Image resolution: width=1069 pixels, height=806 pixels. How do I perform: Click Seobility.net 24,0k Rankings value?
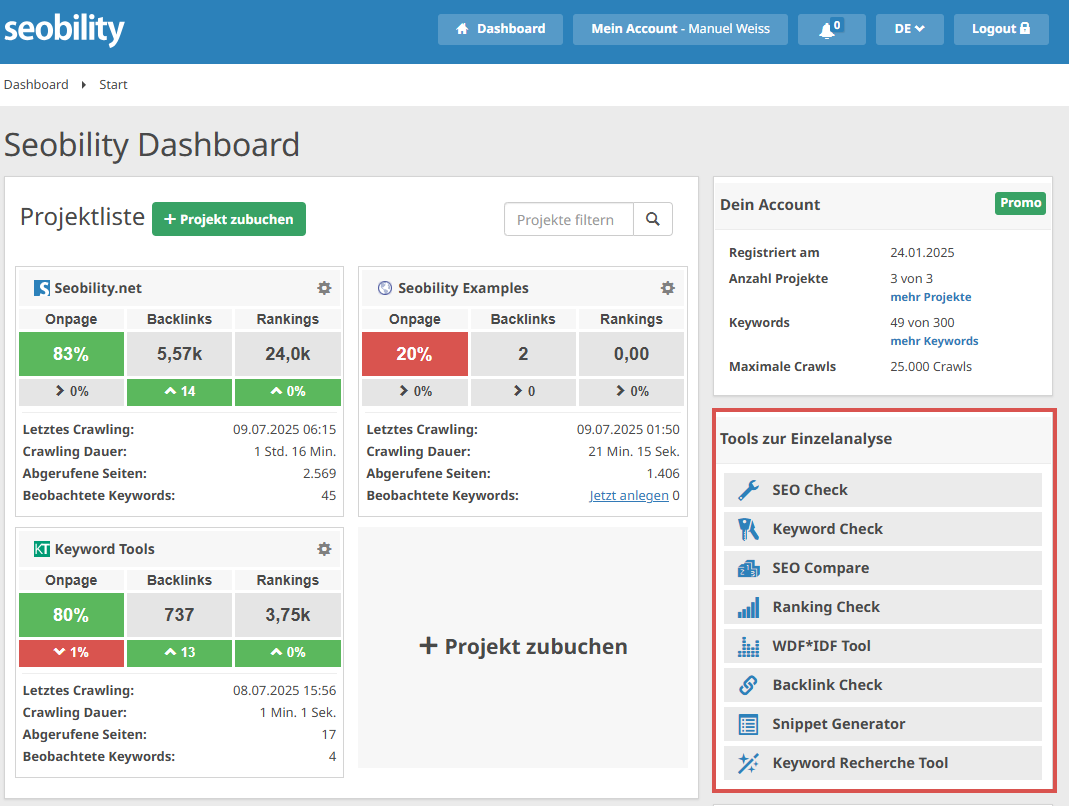[288, 354]
